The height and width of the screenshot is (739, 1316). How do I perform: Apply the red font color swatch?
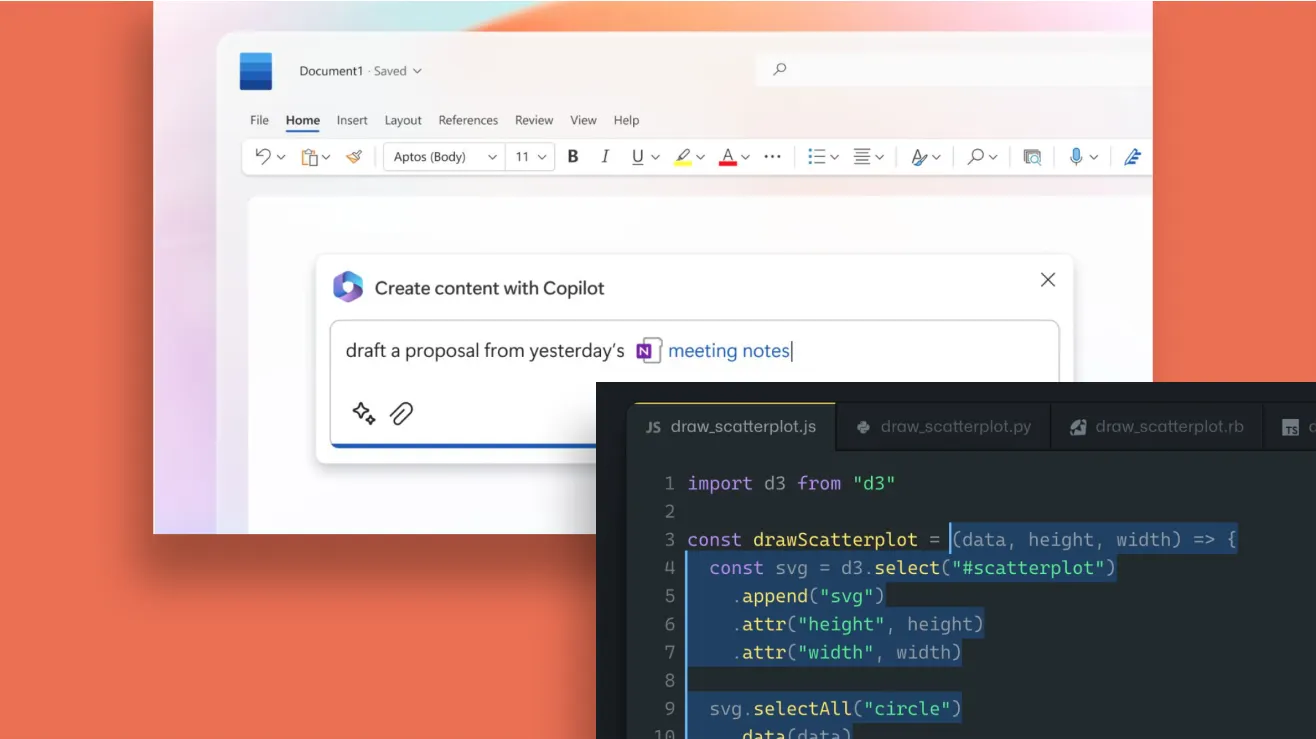click(727, 156)
